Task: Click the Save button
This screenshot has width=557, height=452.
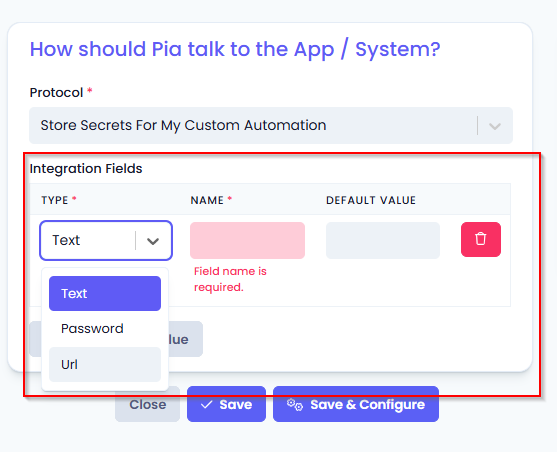Action: tap(226, 404)
